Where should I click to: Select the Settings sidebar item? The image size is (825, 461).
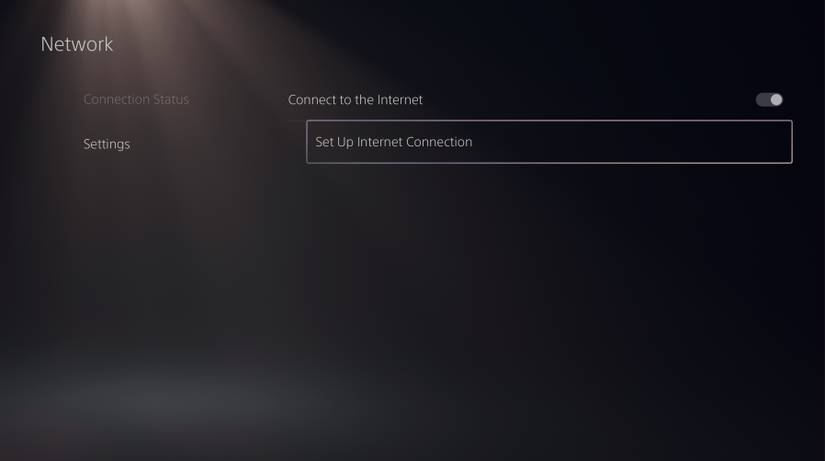click(x=106, y=144)
